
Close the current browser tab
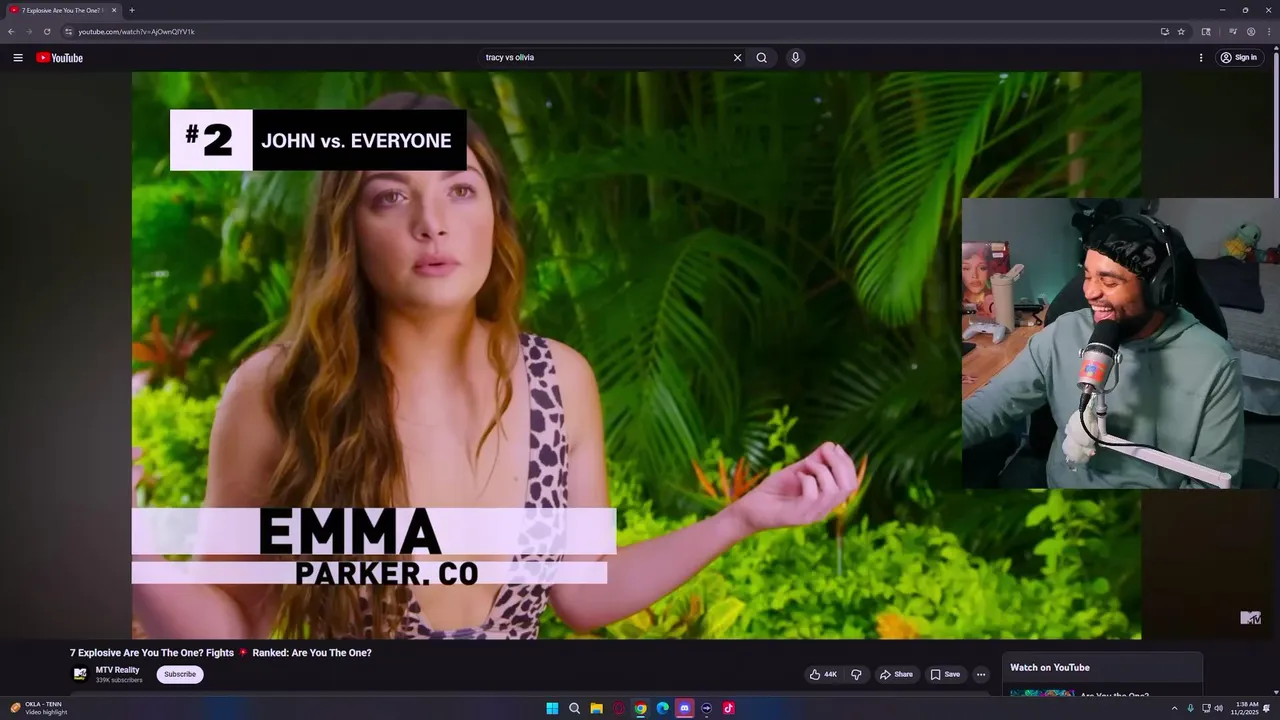pyautogui.click(x=114, y=10)
